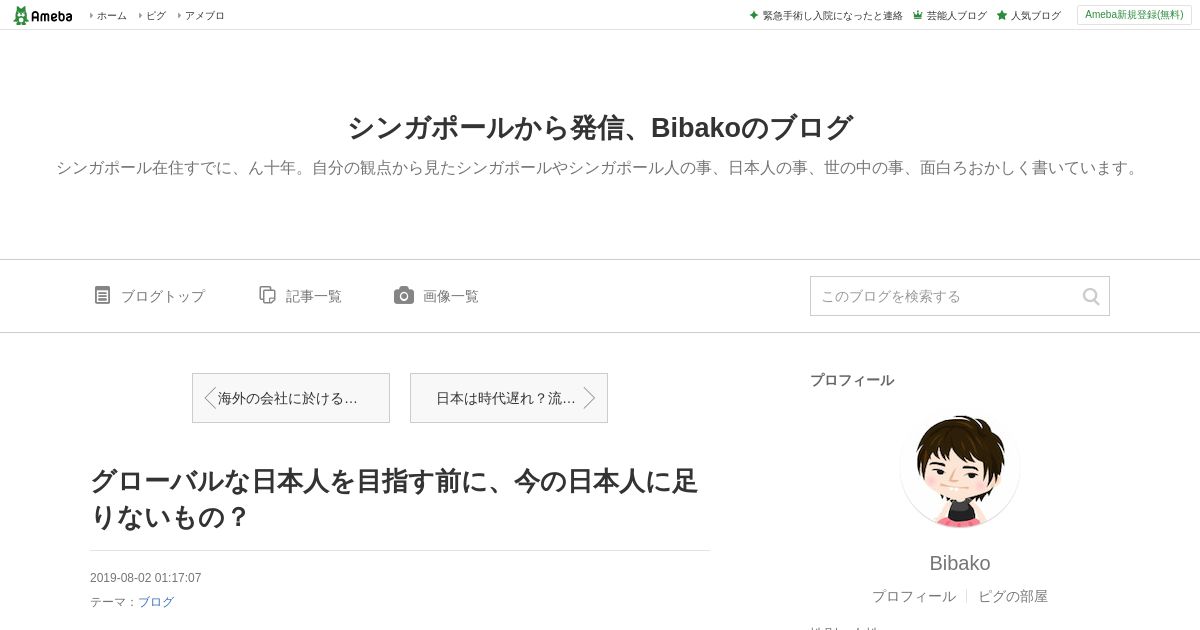Click the crown icon beside 芸能人ブログ

(x=917, y=15)
